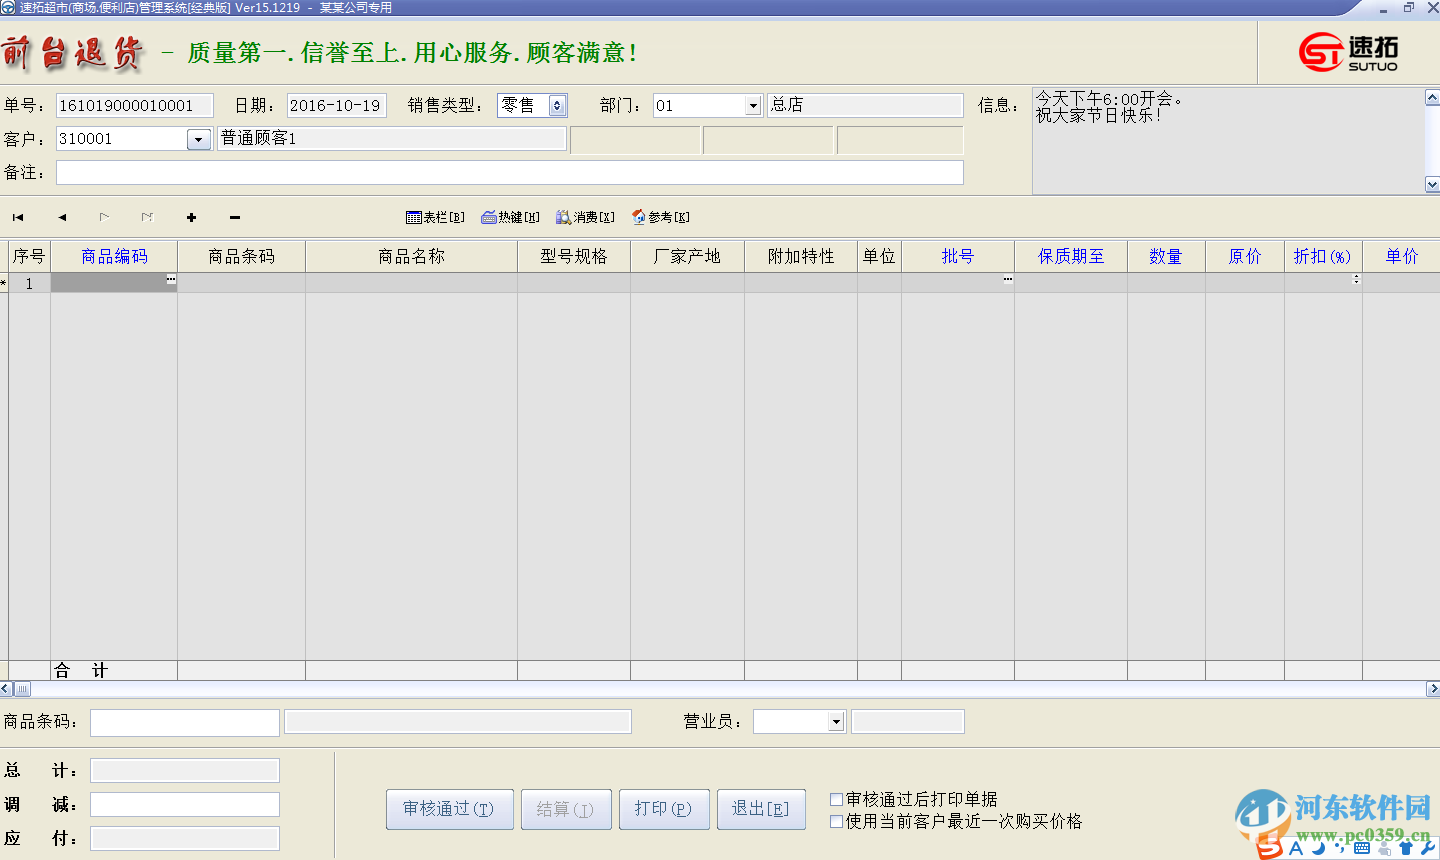Expand 营业员 dropdown list
Viewport: 1440px width, 860px height.
(836, 722)
